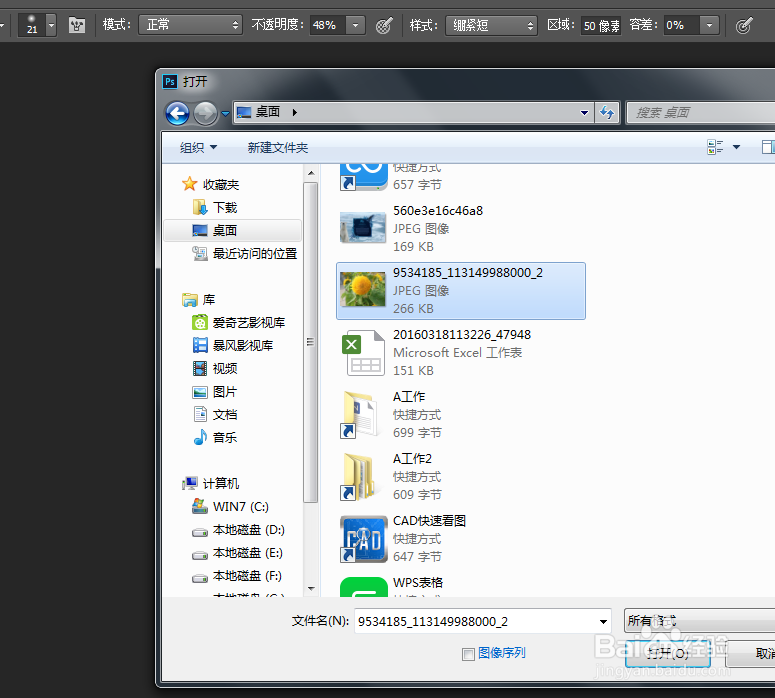Select the A工作 shortcut folder

pyautogui.click(x=461, y=414)
